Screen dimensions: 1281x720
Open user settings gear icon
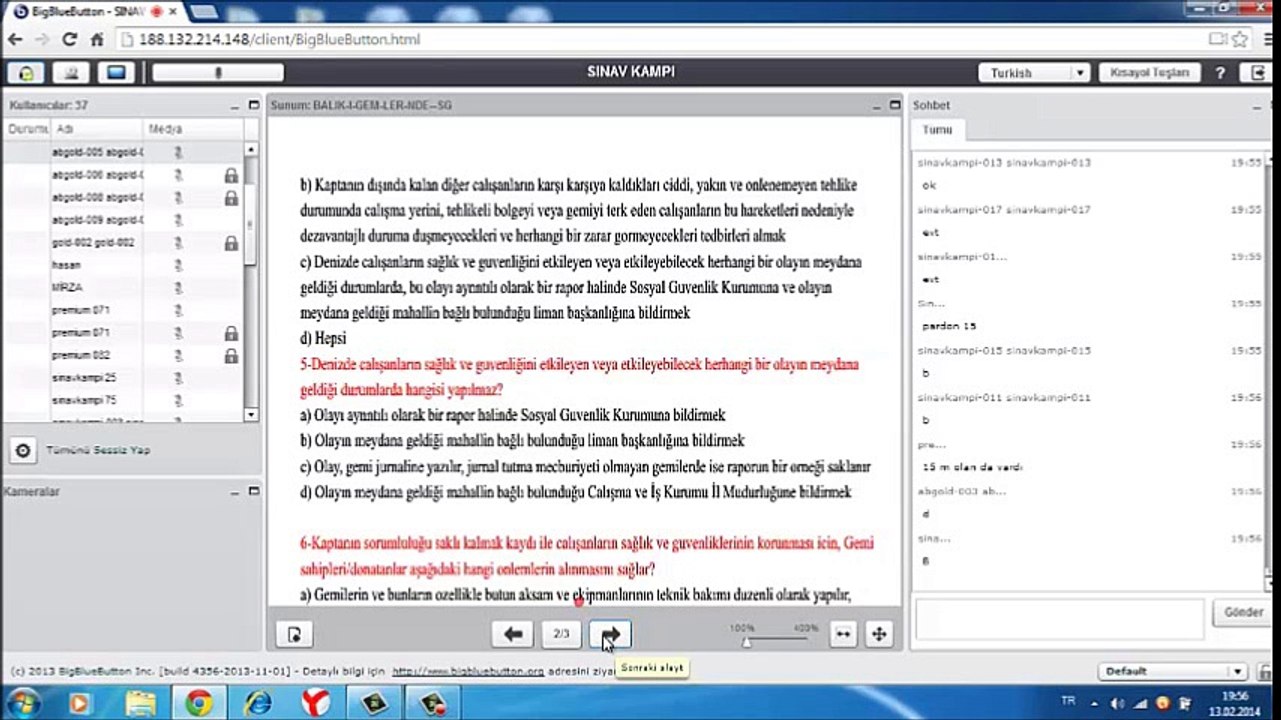coord(22,450)
